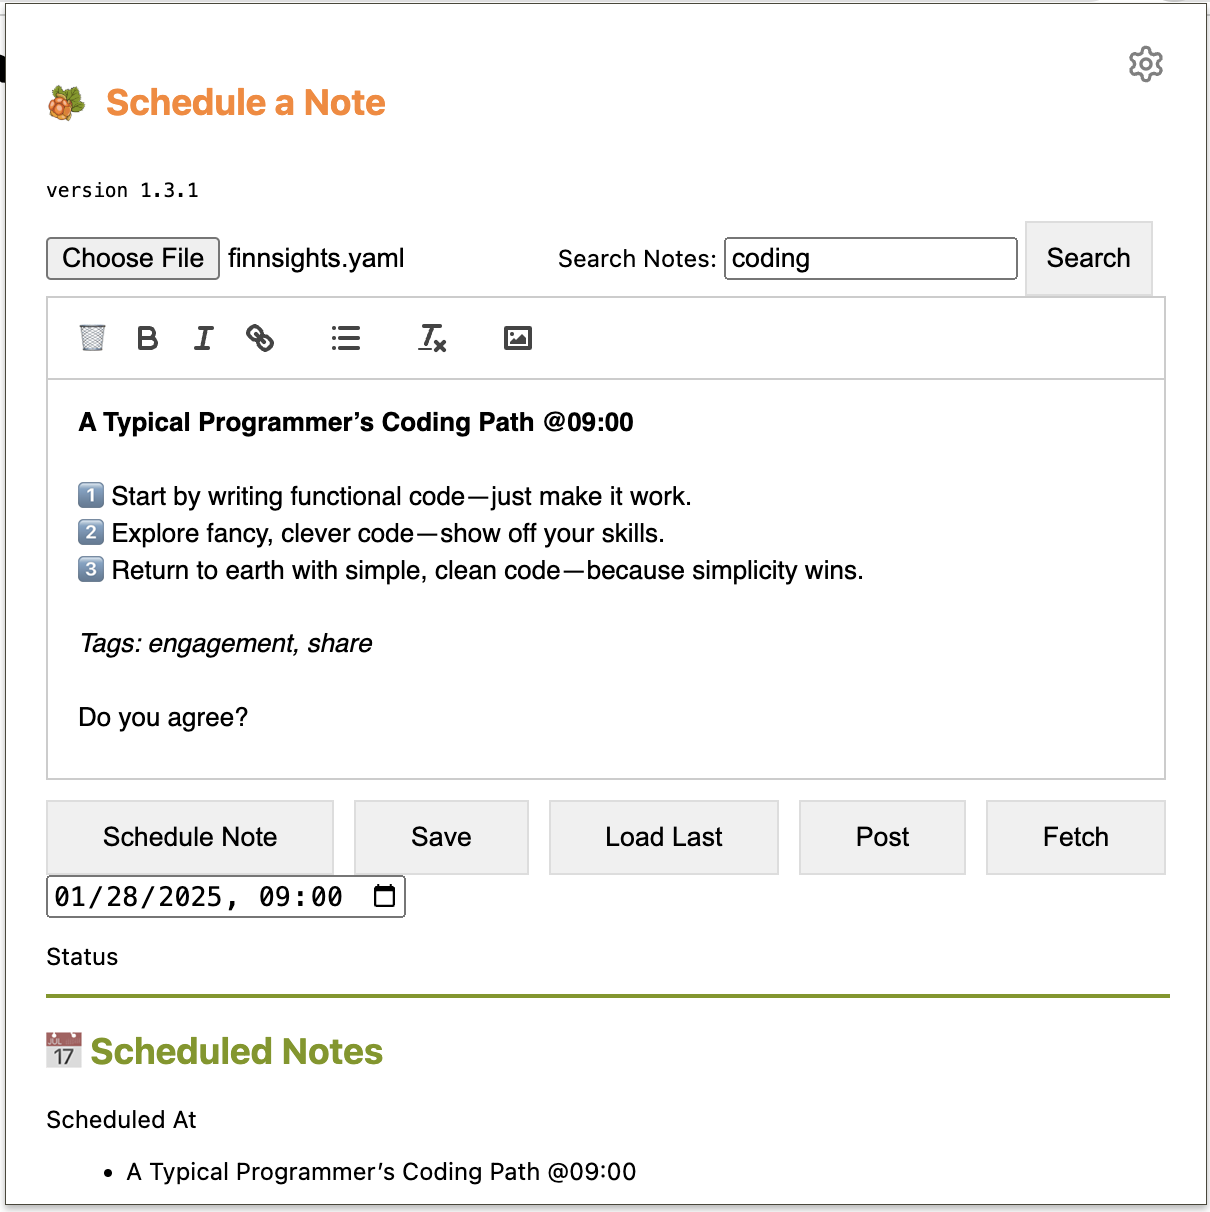Fetch notes with the Fetch button
The height and width of the screenshot is (1212, 1210).
pyautogui.click(x=1075, y=837)
